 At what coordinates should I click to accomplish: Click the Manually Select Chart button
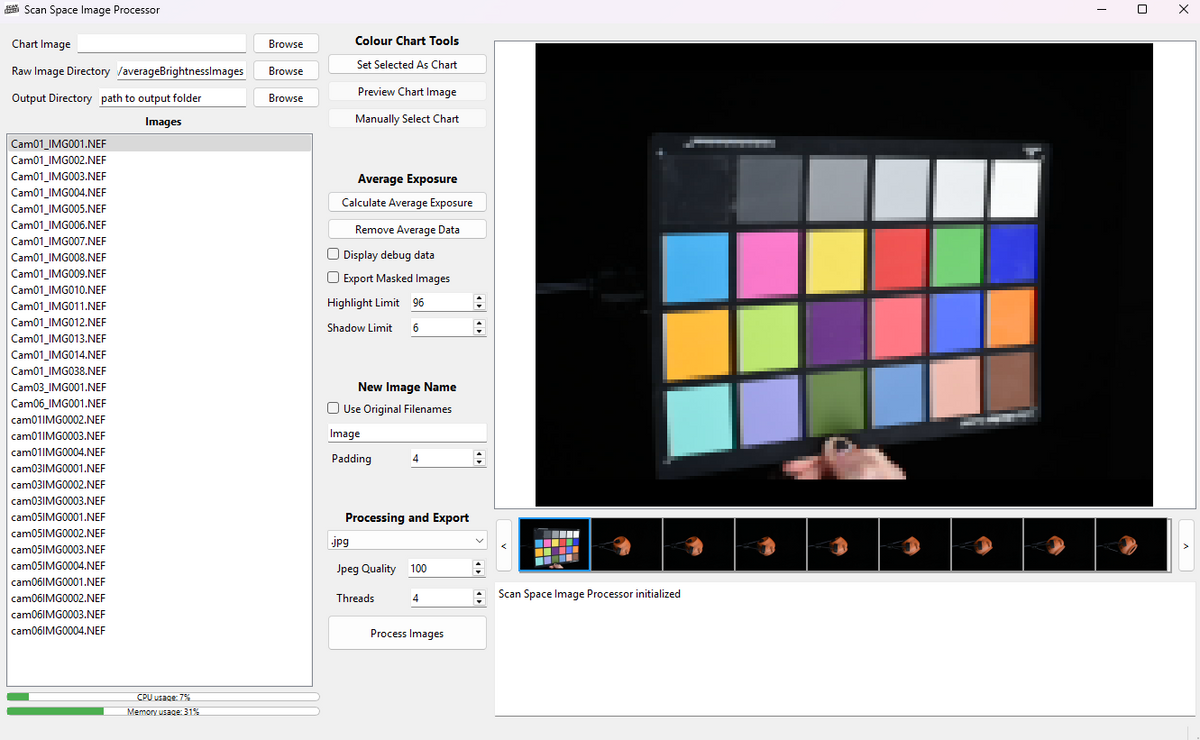407,118
